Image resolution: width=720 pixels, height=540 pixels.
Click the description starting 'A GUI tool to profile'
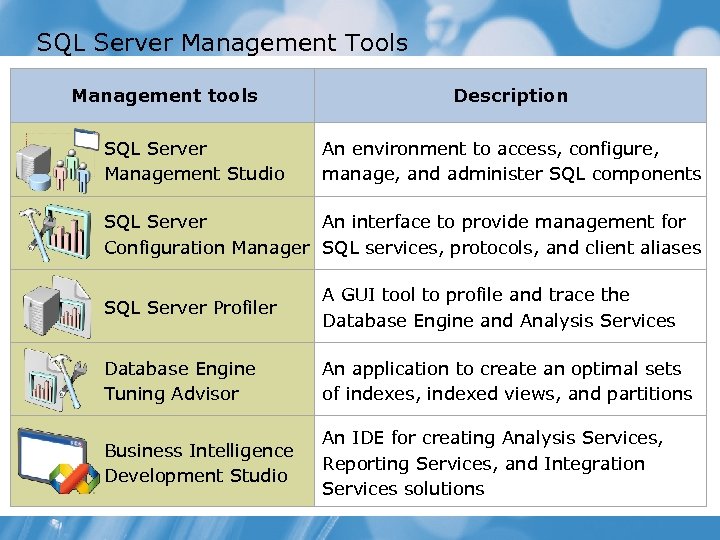499,307
